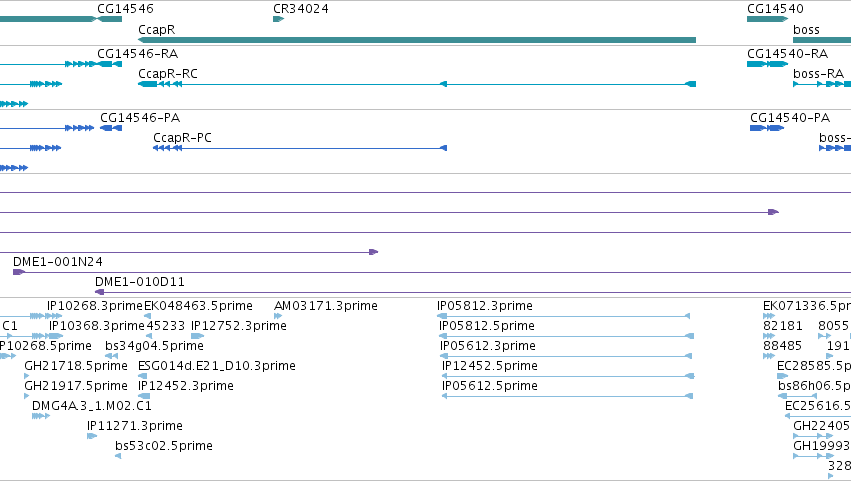This screenshot has height=481, width=851.
Task: Click the EC28585 EST label
Action: pos(814,366)
